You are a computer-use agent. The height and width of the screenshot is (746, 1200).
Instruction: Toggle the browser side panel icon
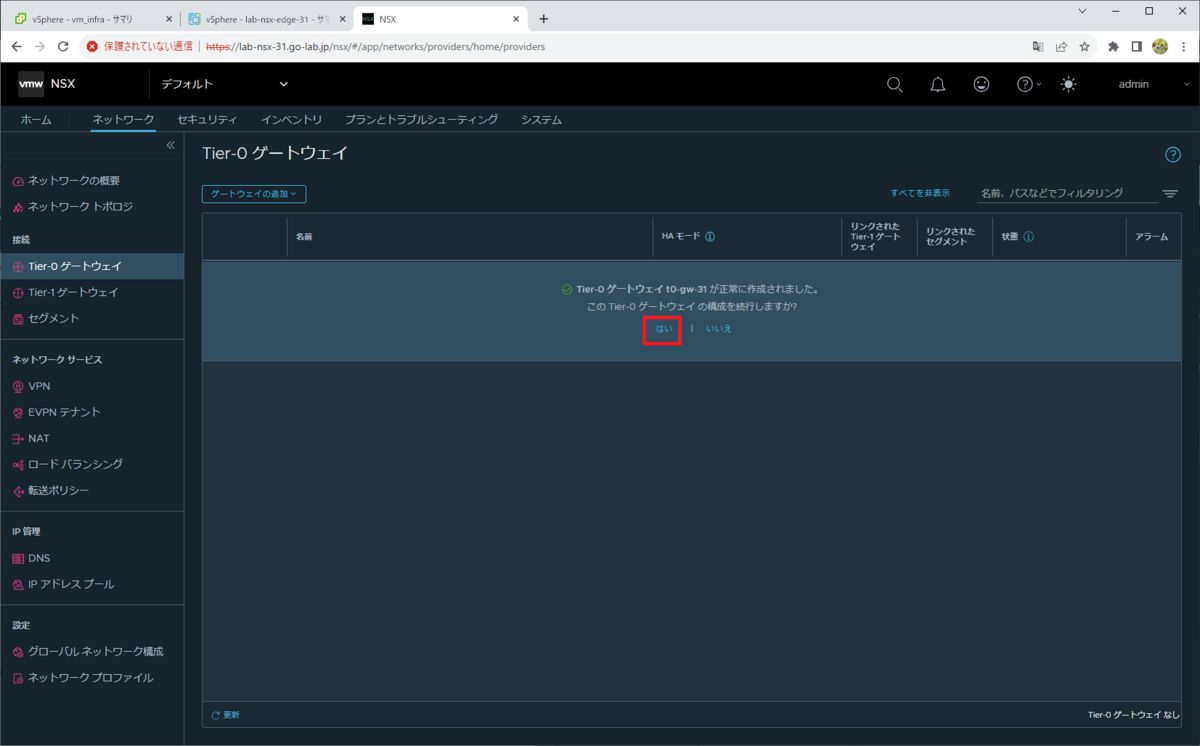click(1137, 46)
